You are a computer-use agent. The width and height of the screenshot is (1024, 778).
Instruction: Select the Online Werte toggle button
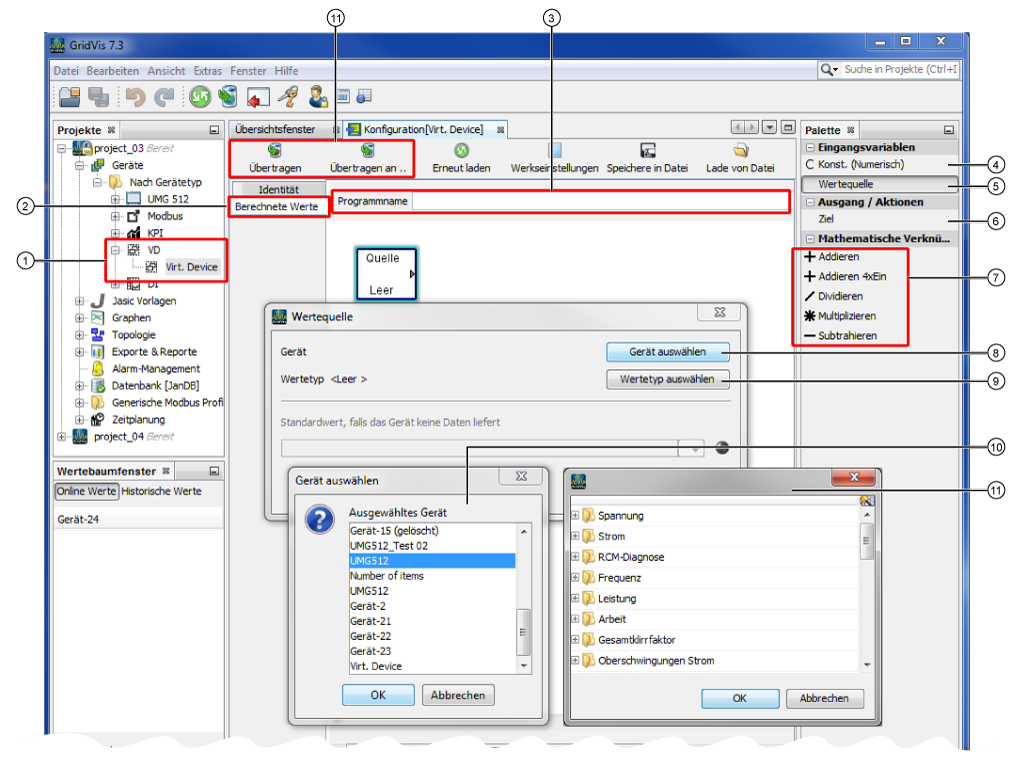tap(87, 491)
